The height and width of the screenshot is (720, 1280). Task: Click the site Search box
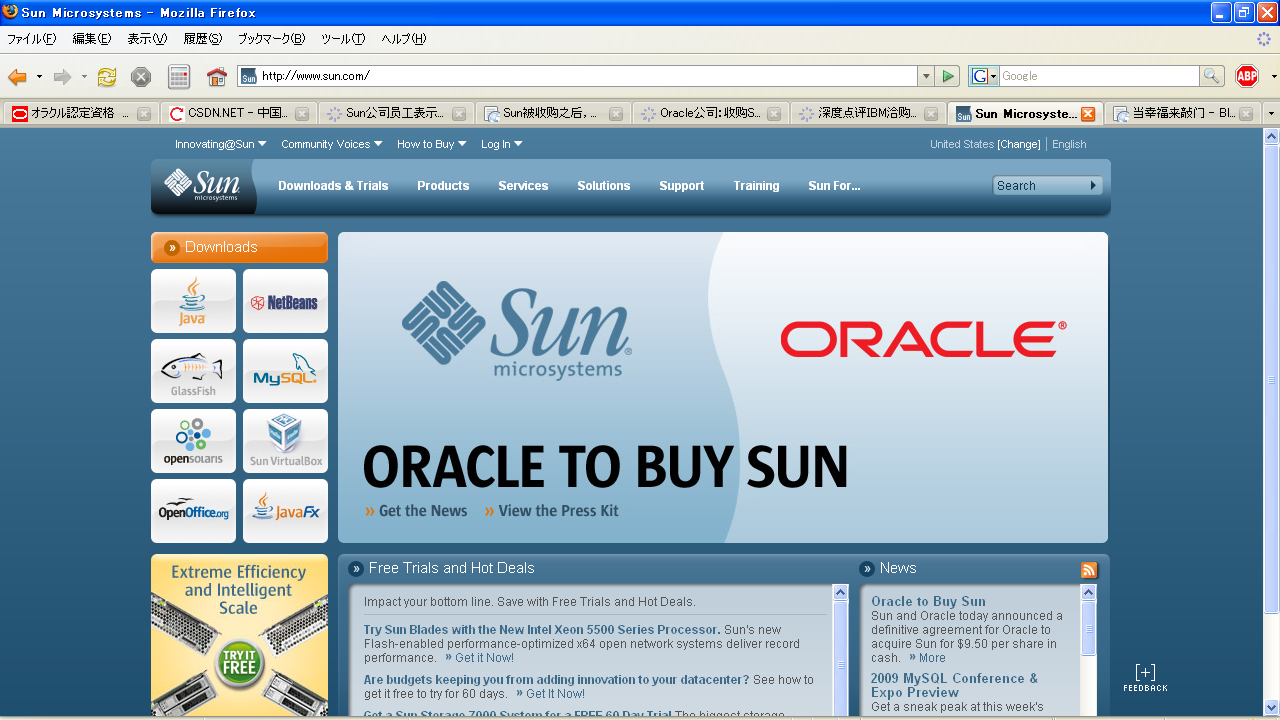(1040, 185)
